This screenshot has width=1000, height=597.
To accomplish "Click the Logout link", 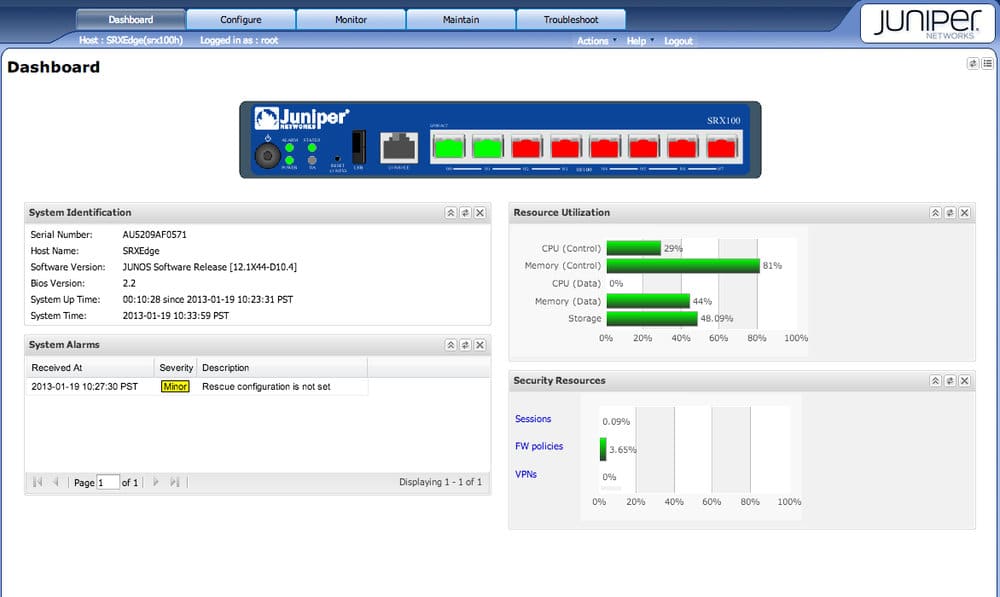I will pyautogui.click(x=678, y=41).
